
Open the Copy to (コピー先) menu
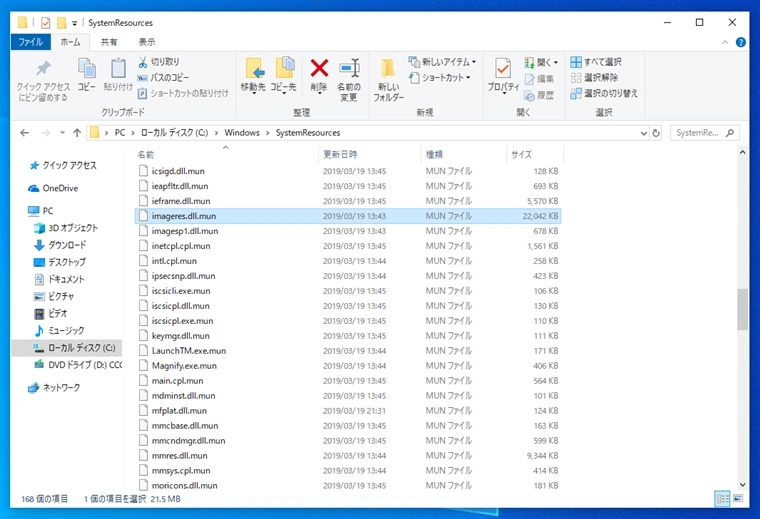coord(284,75)
